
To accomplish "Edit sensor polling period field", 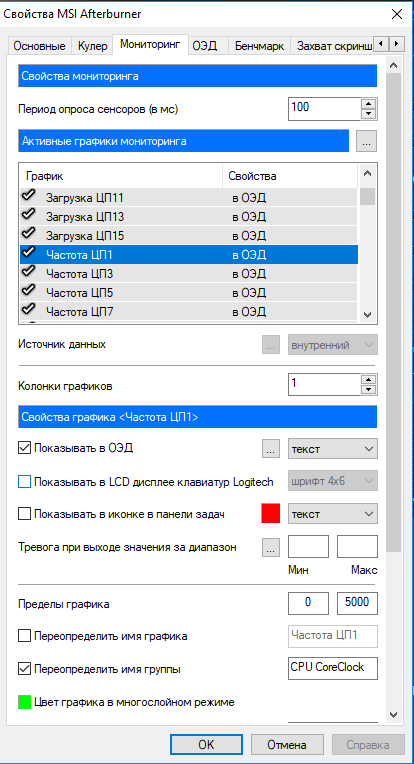I will tap(324, 109).
